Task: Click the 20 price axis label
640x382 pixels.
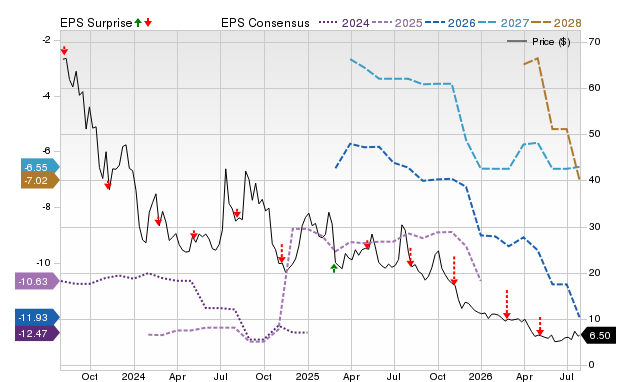Action: 594,273
